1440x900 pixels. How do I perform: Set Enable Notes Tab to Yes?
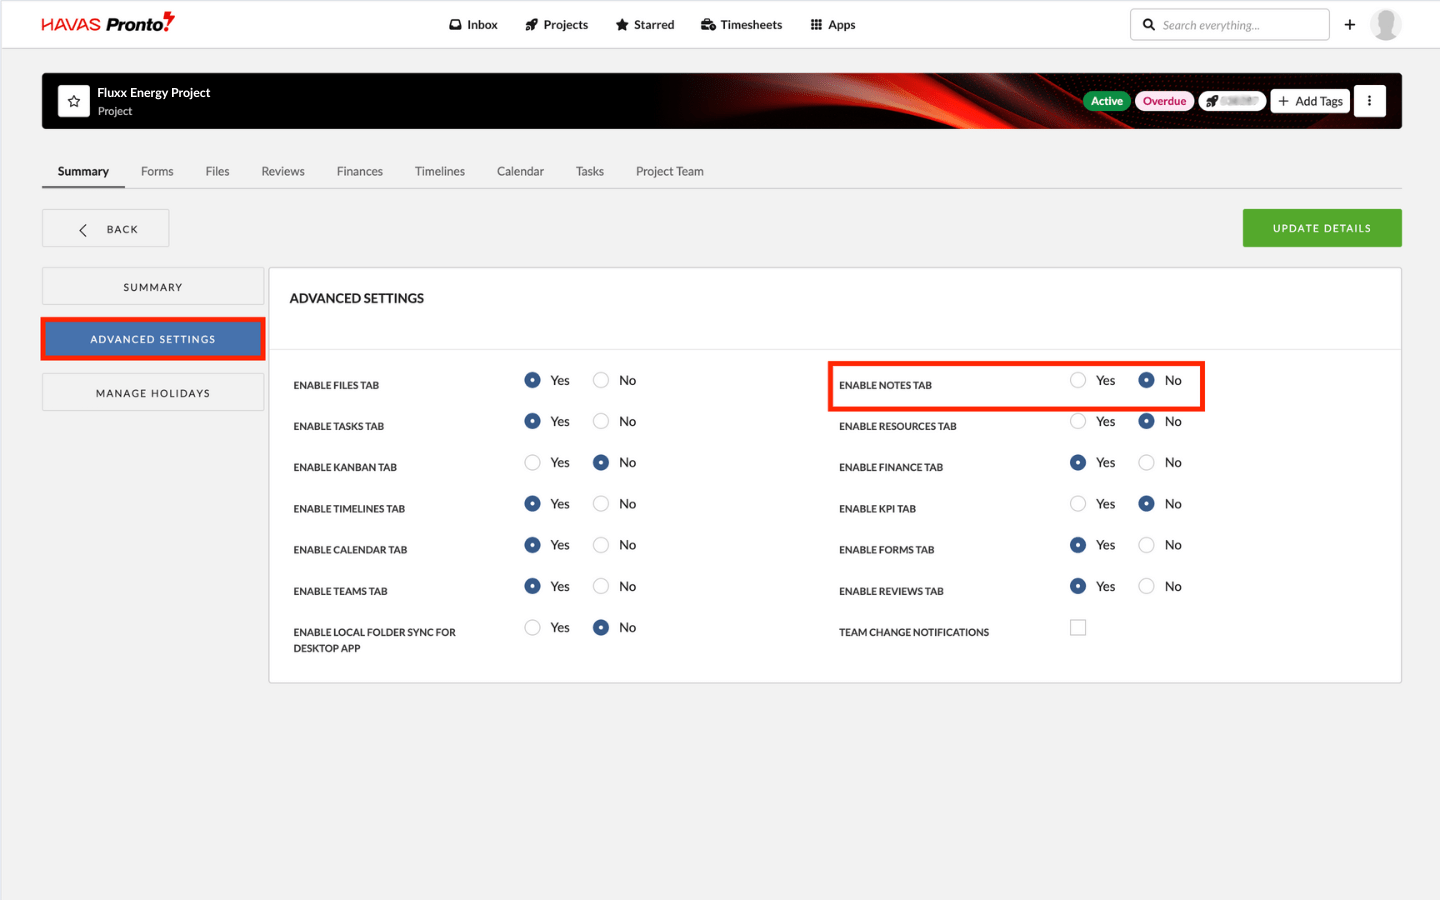[x=1078, y=380]
